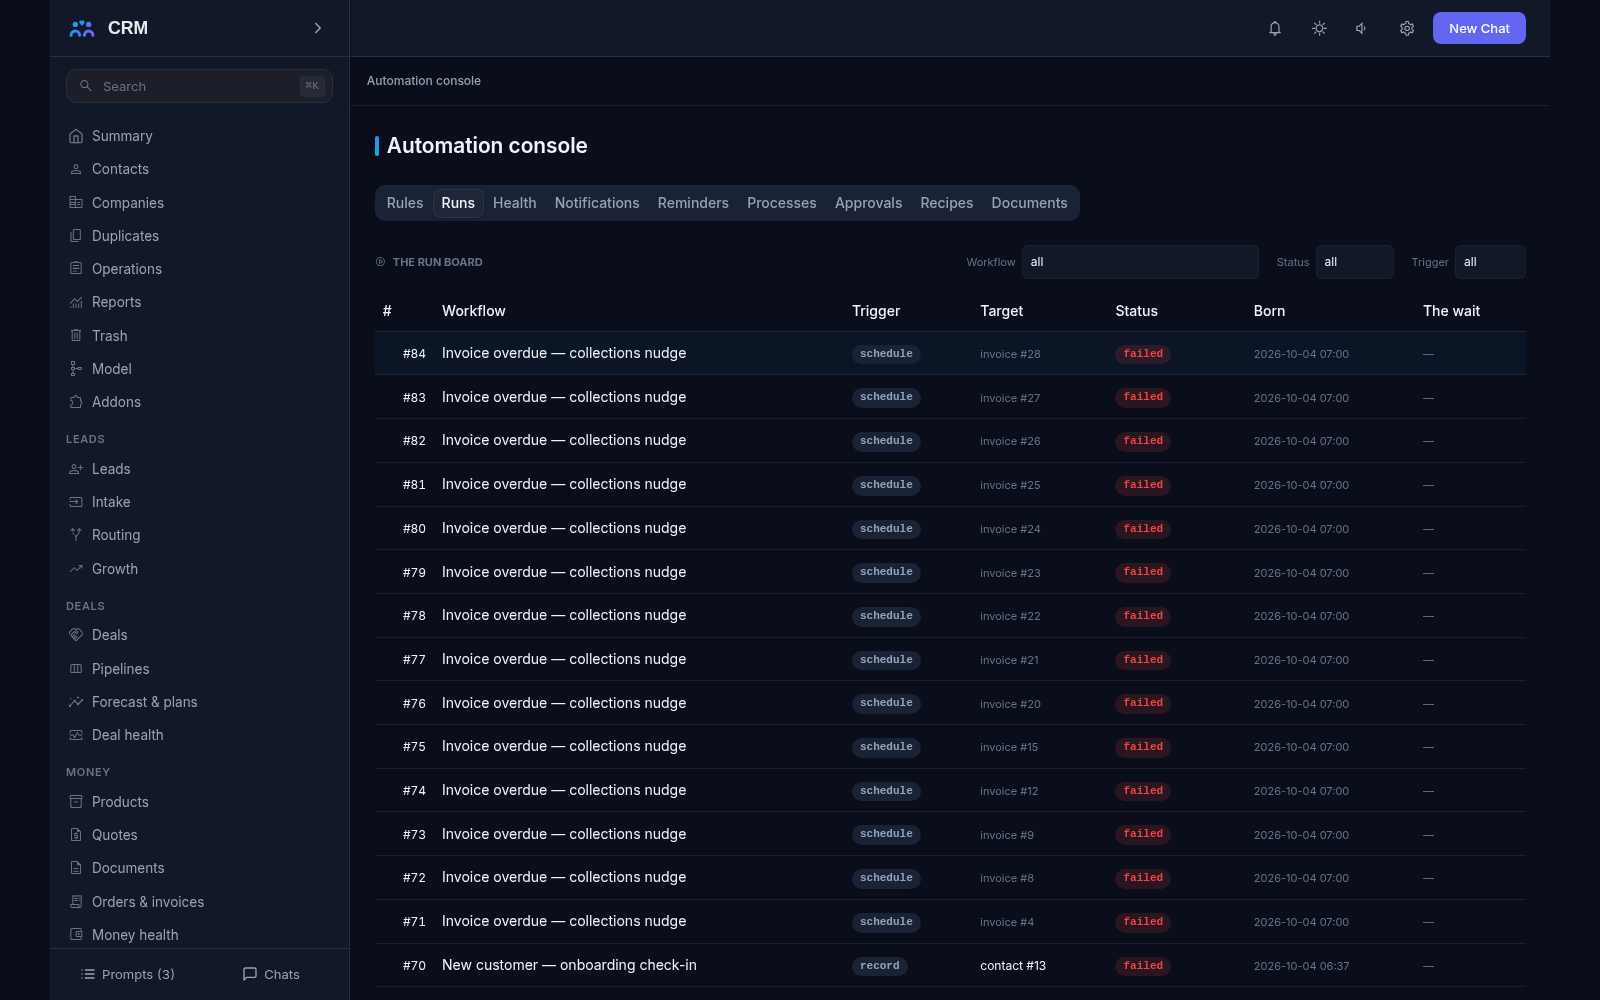
Task: Switch to the Health tab
Action: [515, 203]
